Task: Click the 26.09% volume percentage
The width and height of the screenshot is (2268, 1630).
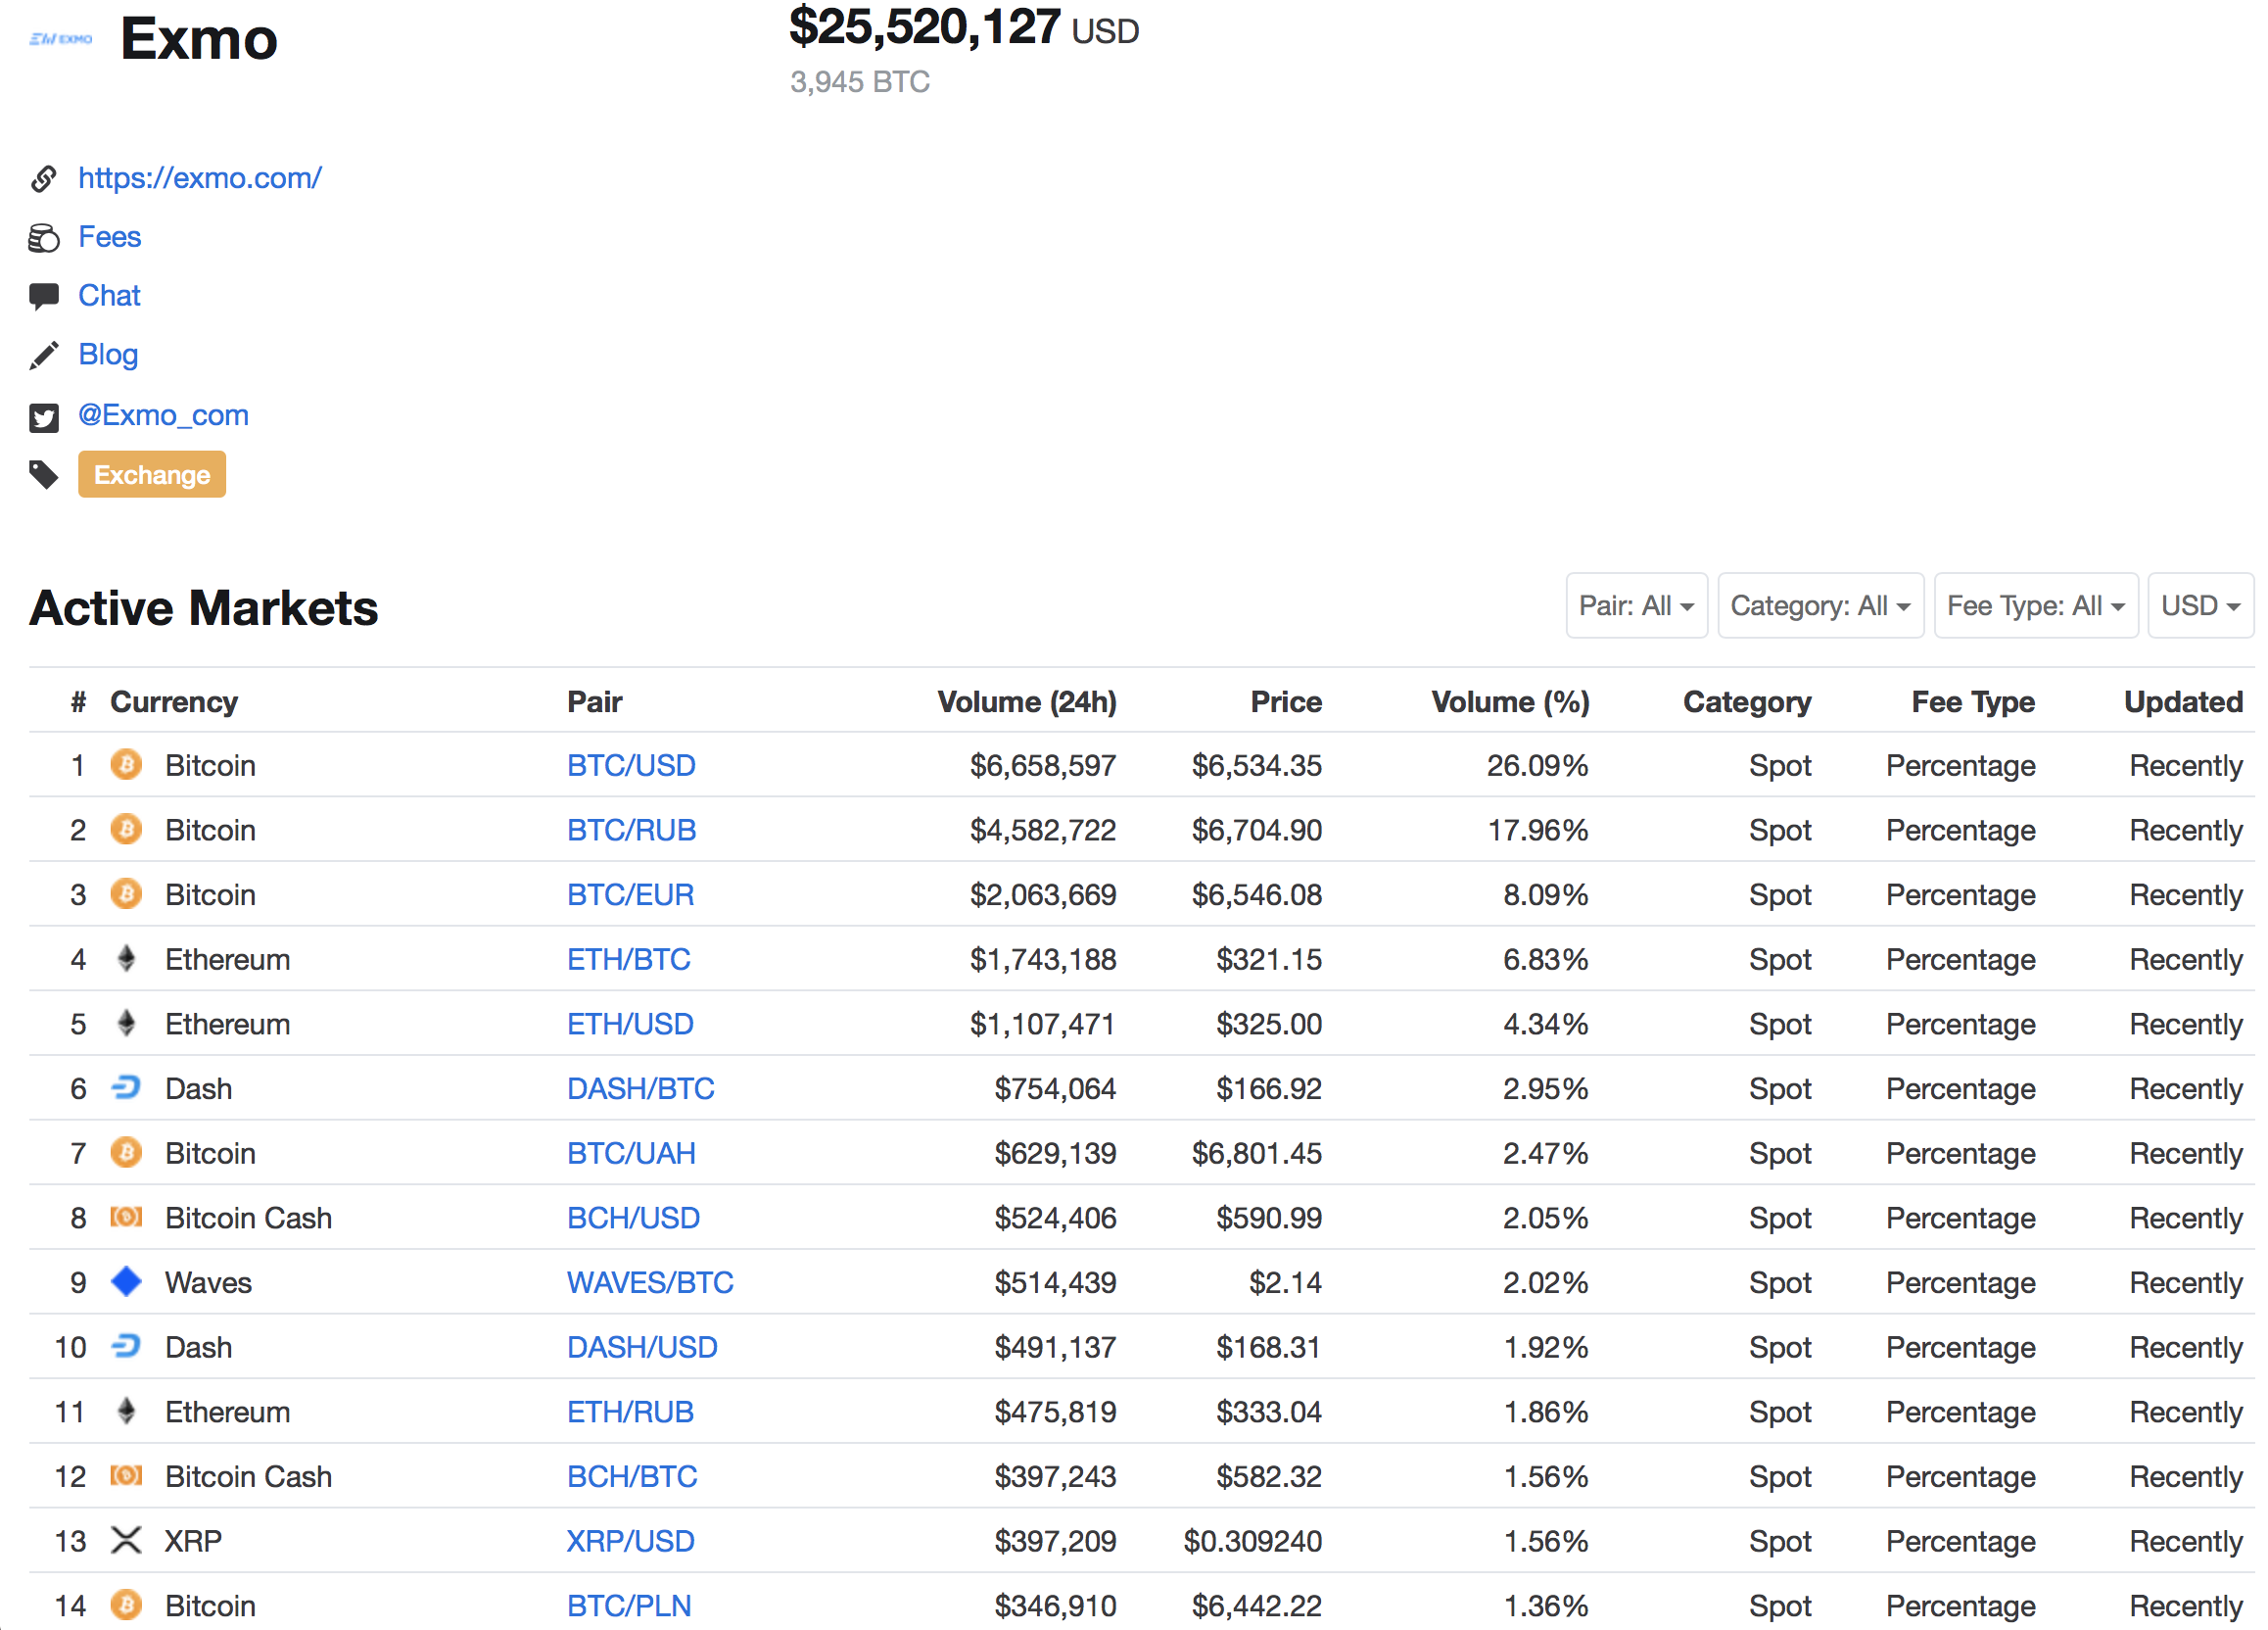Action: click(x=1537, y=766)
